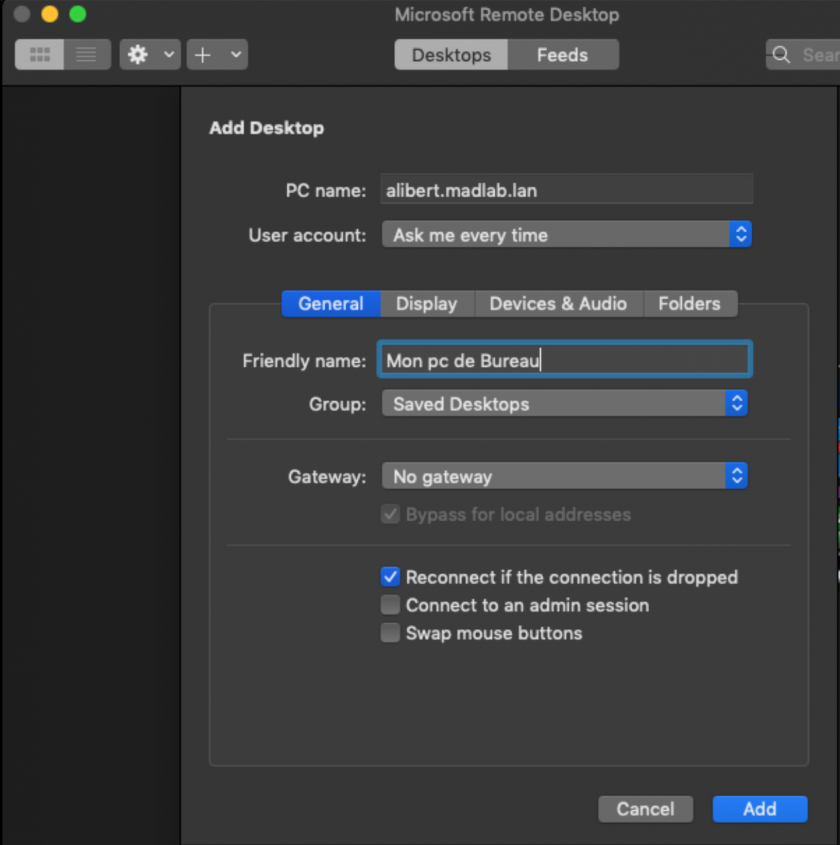Screen dimensions: 840x845
Task: Click into the Friendly name field
Action: [564, 360]
